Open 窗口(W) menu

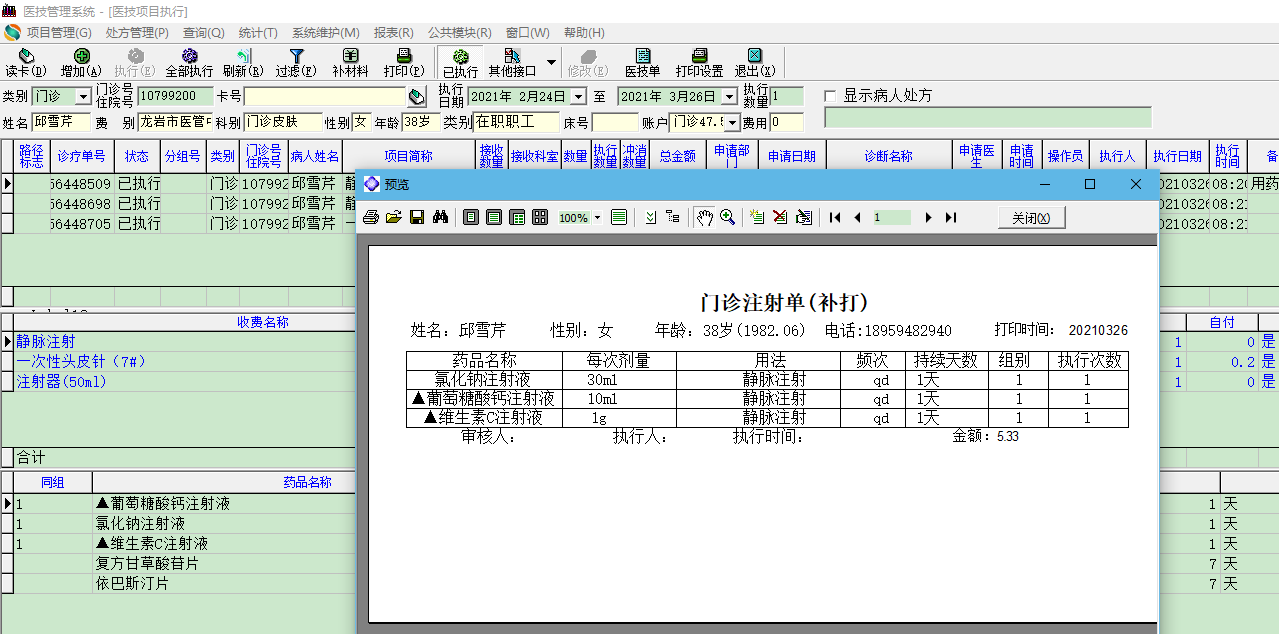[x=527, y=32]
